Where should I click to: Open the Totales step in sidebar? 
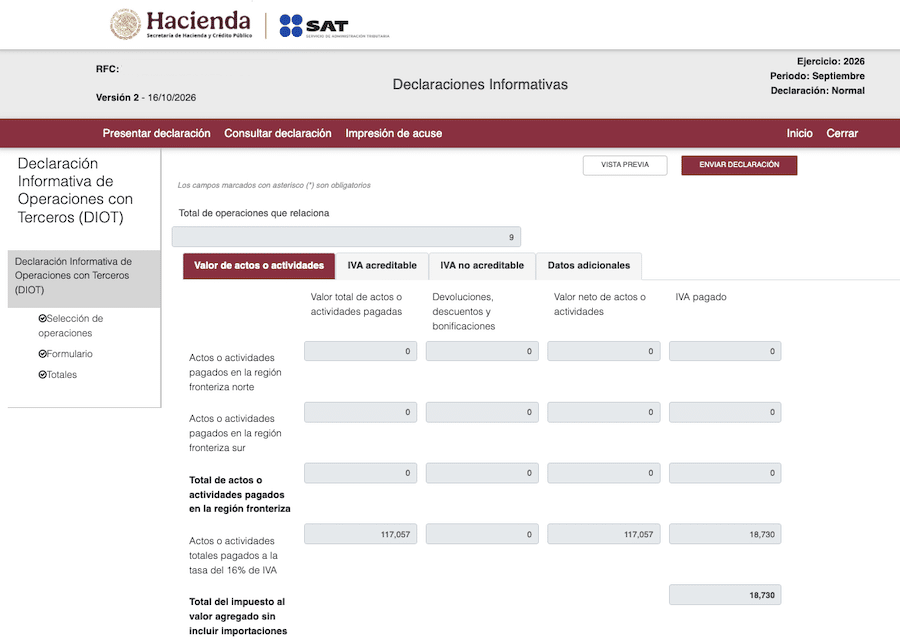(57, 375)
